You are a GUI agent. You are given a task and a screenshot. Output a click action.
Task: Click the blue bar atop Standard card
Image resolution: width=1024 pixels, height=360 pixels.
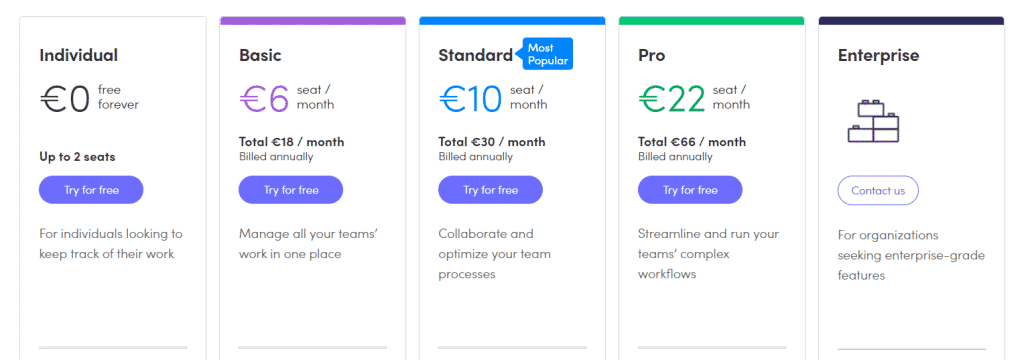[x=513, y=21]
